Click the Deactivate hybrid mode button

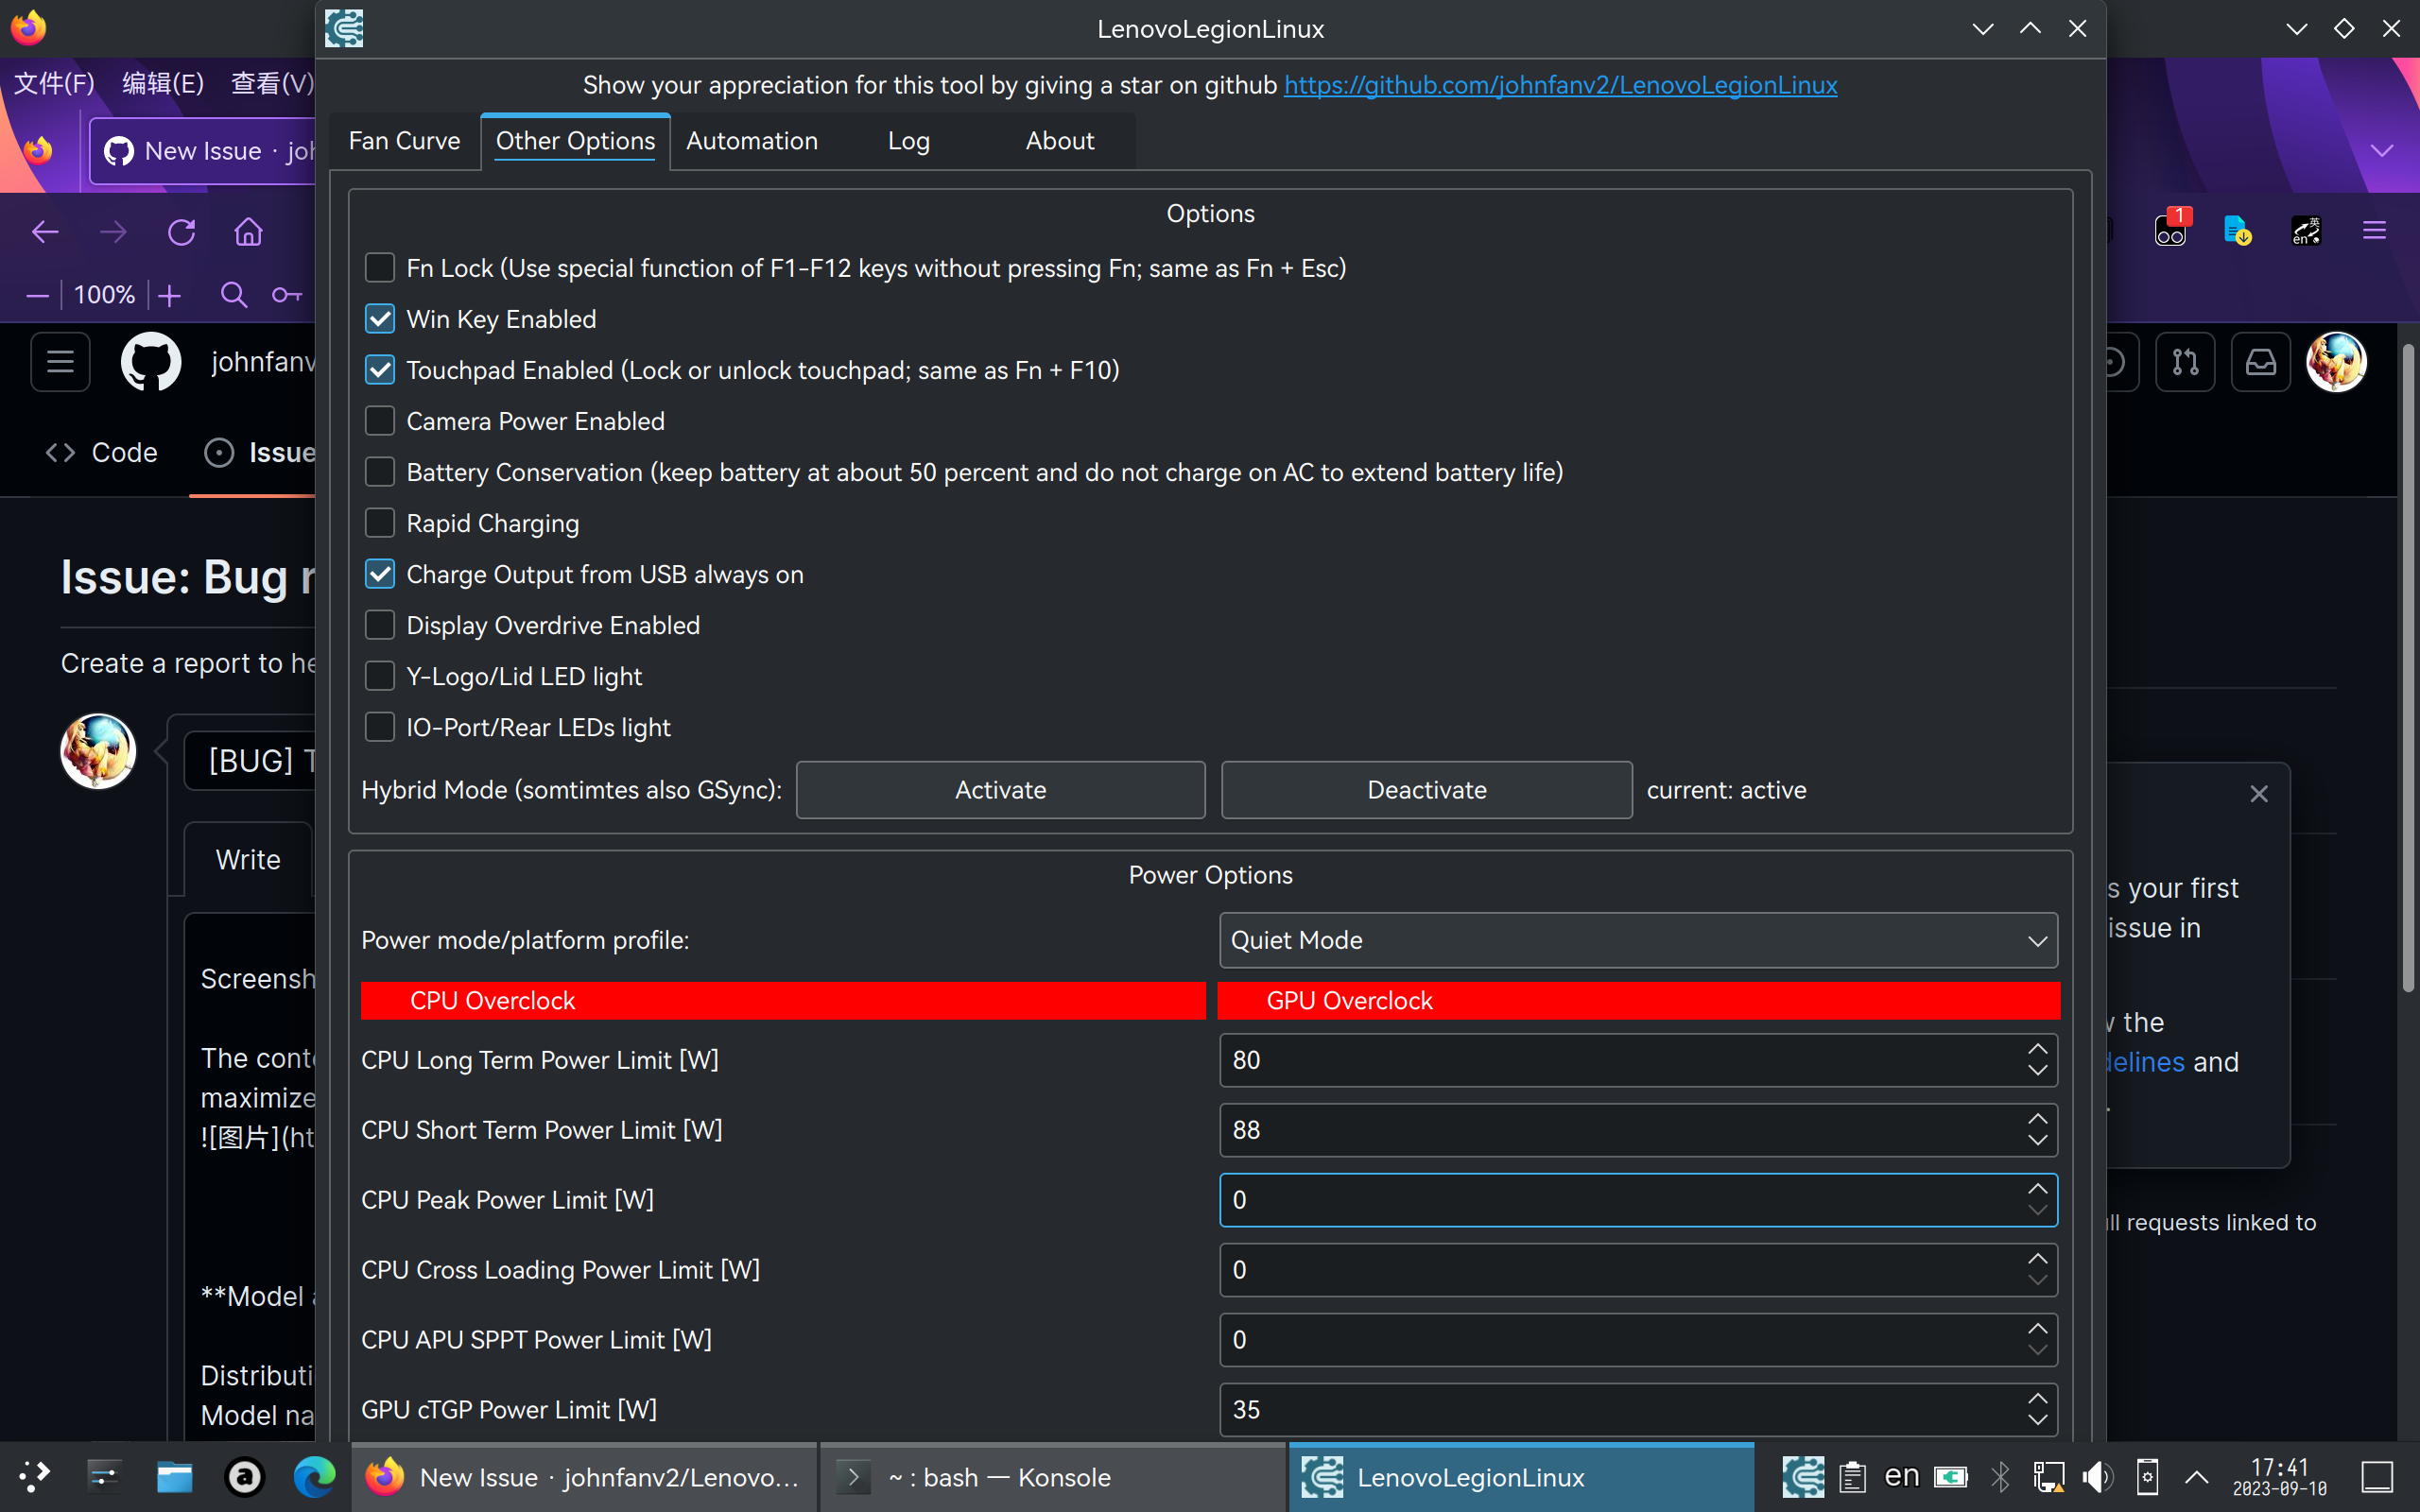pyautogui.click(x=1426, y=790)
